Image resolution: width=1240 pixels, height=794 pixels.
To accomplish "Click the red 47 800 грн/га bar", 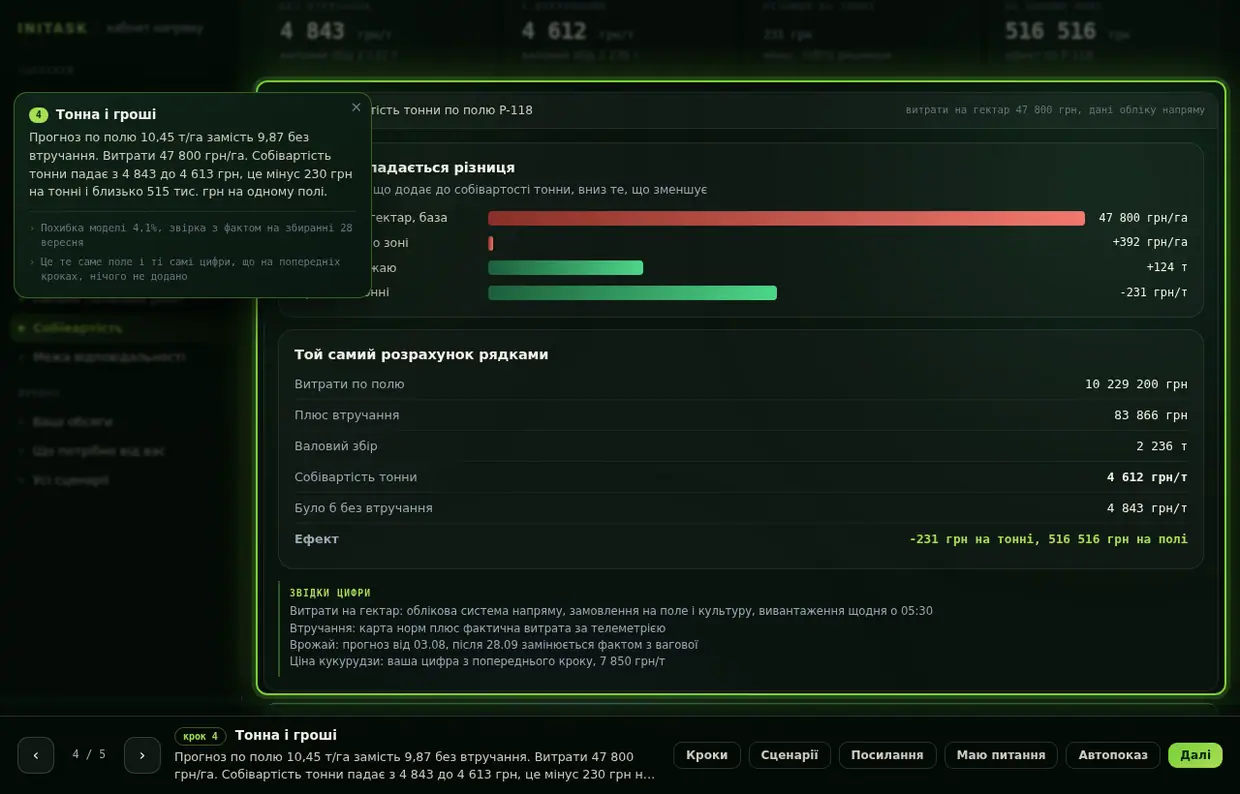I will [786, 218].
